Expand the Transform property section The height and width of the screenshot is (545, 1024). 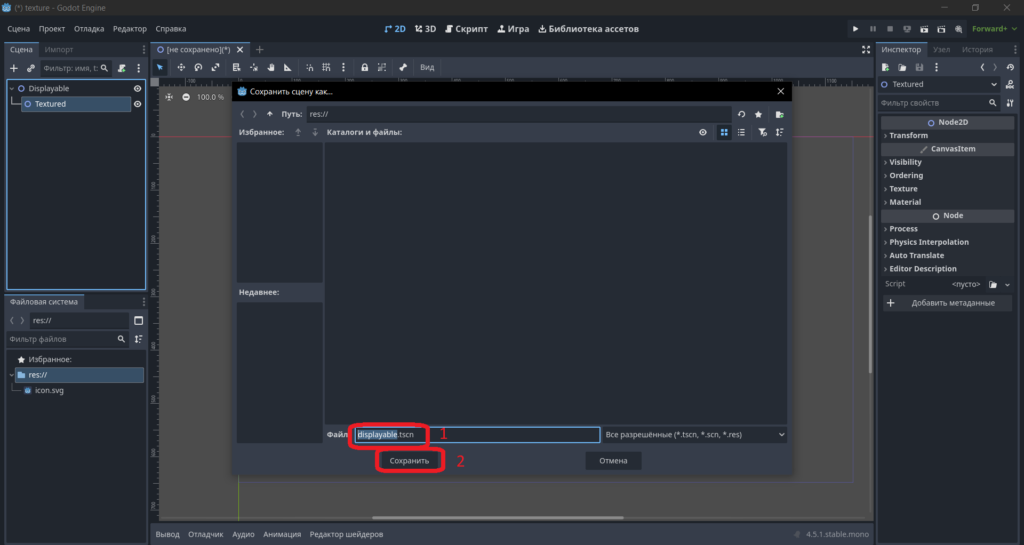pos(908,136)
